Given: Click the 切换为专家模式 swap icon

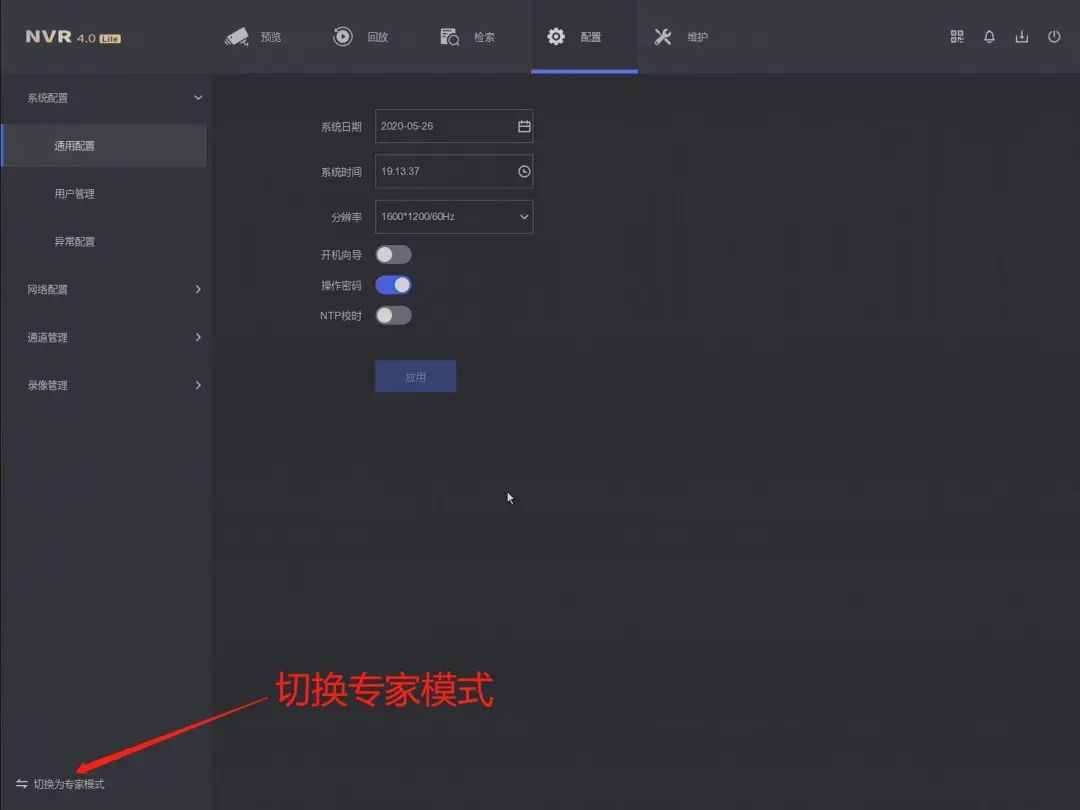Looking at the screenshot, I should (x=22, y=784).
